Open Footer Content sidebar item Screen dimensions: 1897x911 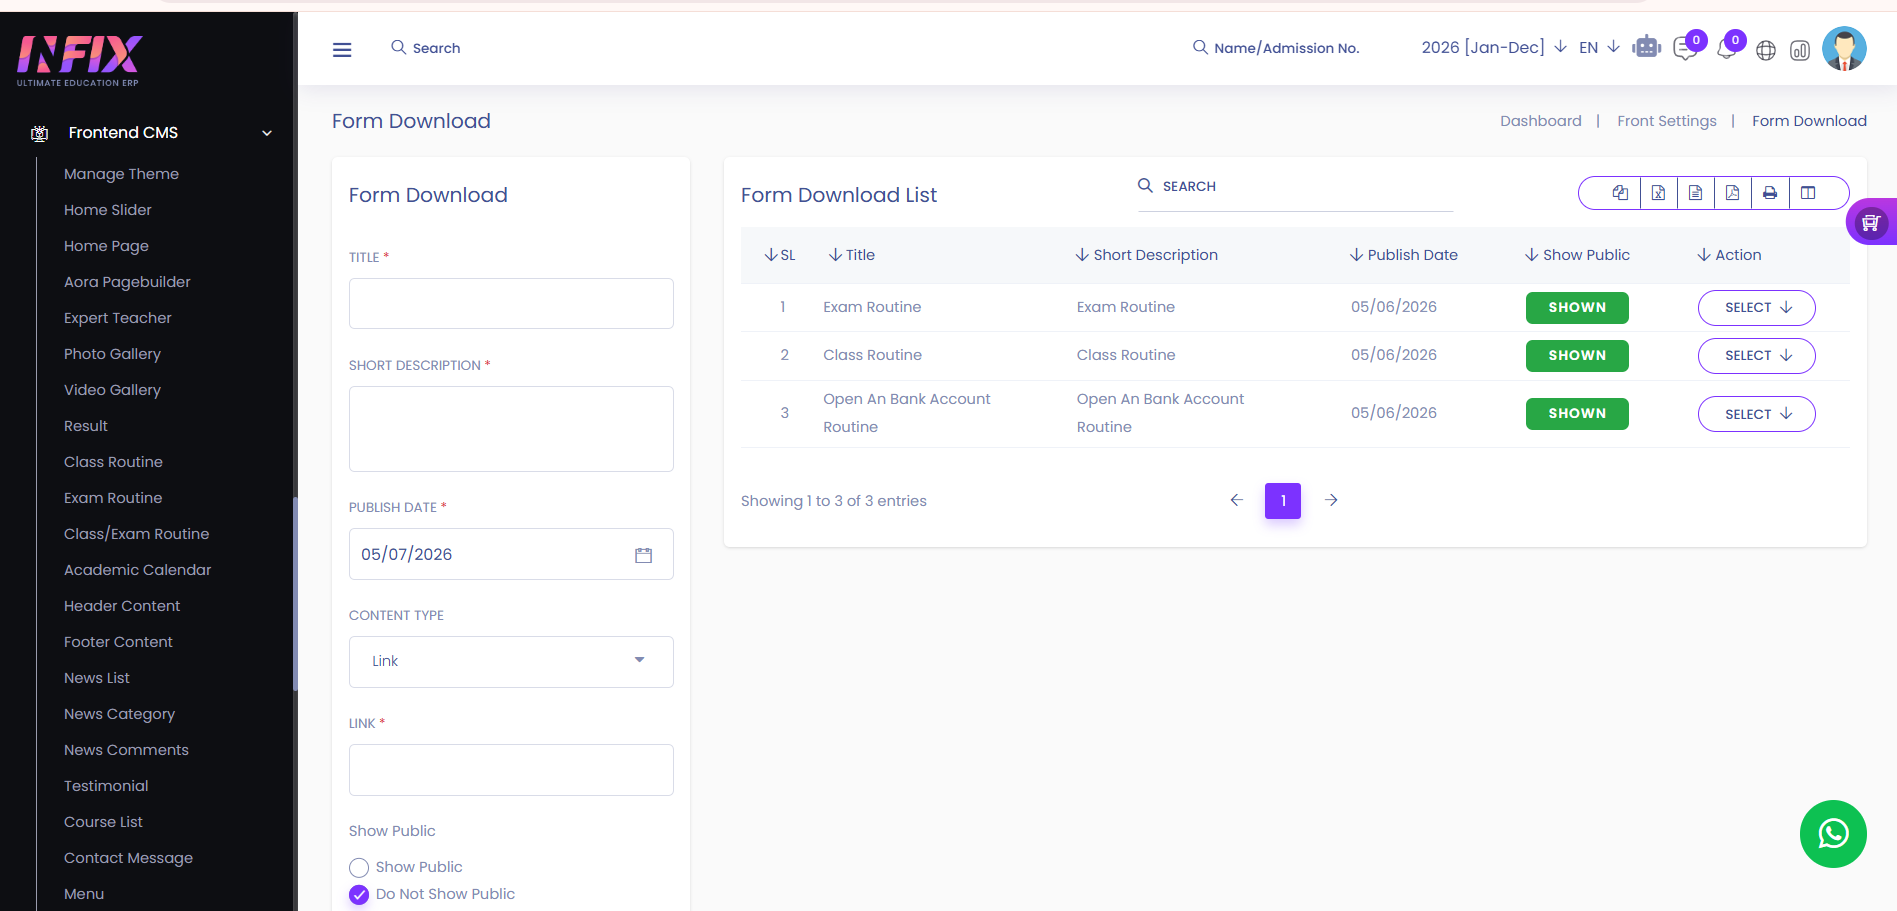click(x=118, y=642)
